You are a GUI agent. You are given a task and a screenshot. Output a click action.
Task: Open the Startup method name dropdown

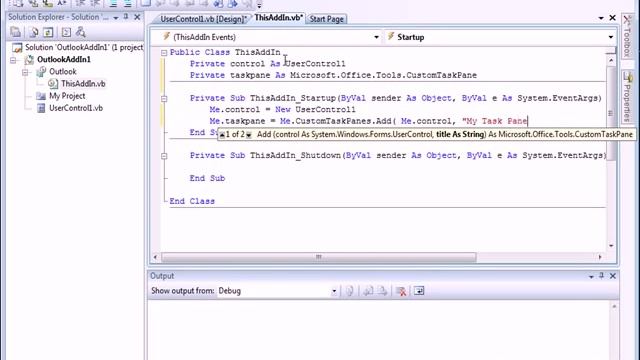[611, 37]
